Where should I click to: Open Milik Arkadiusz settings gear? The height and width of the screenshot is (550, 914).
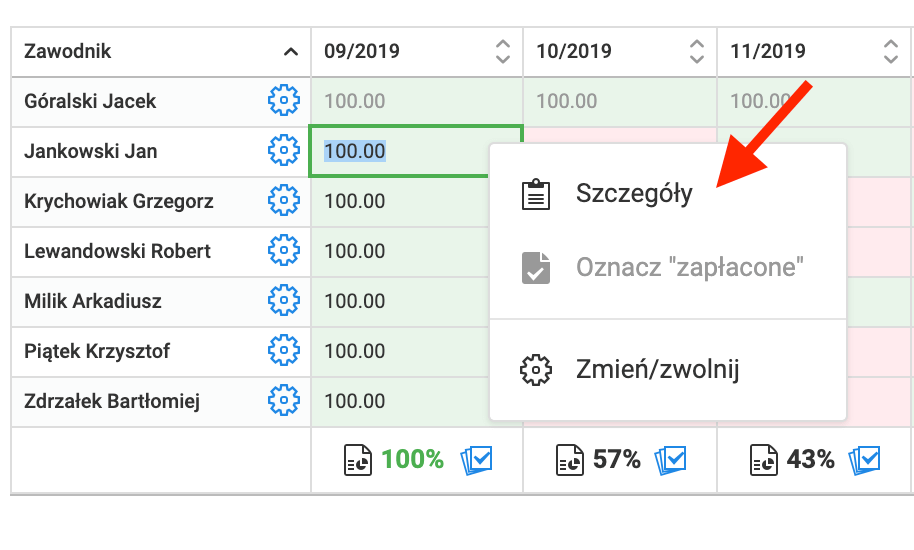click(284, 301)
